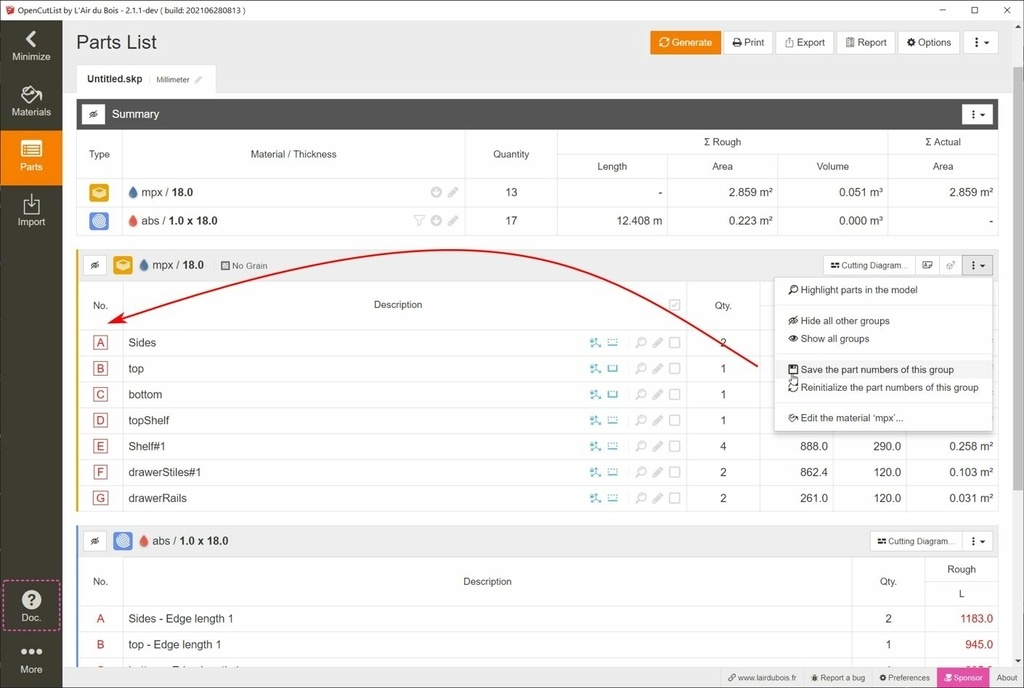Toggle the select-all checkbox in Description header

pos(675,305)
